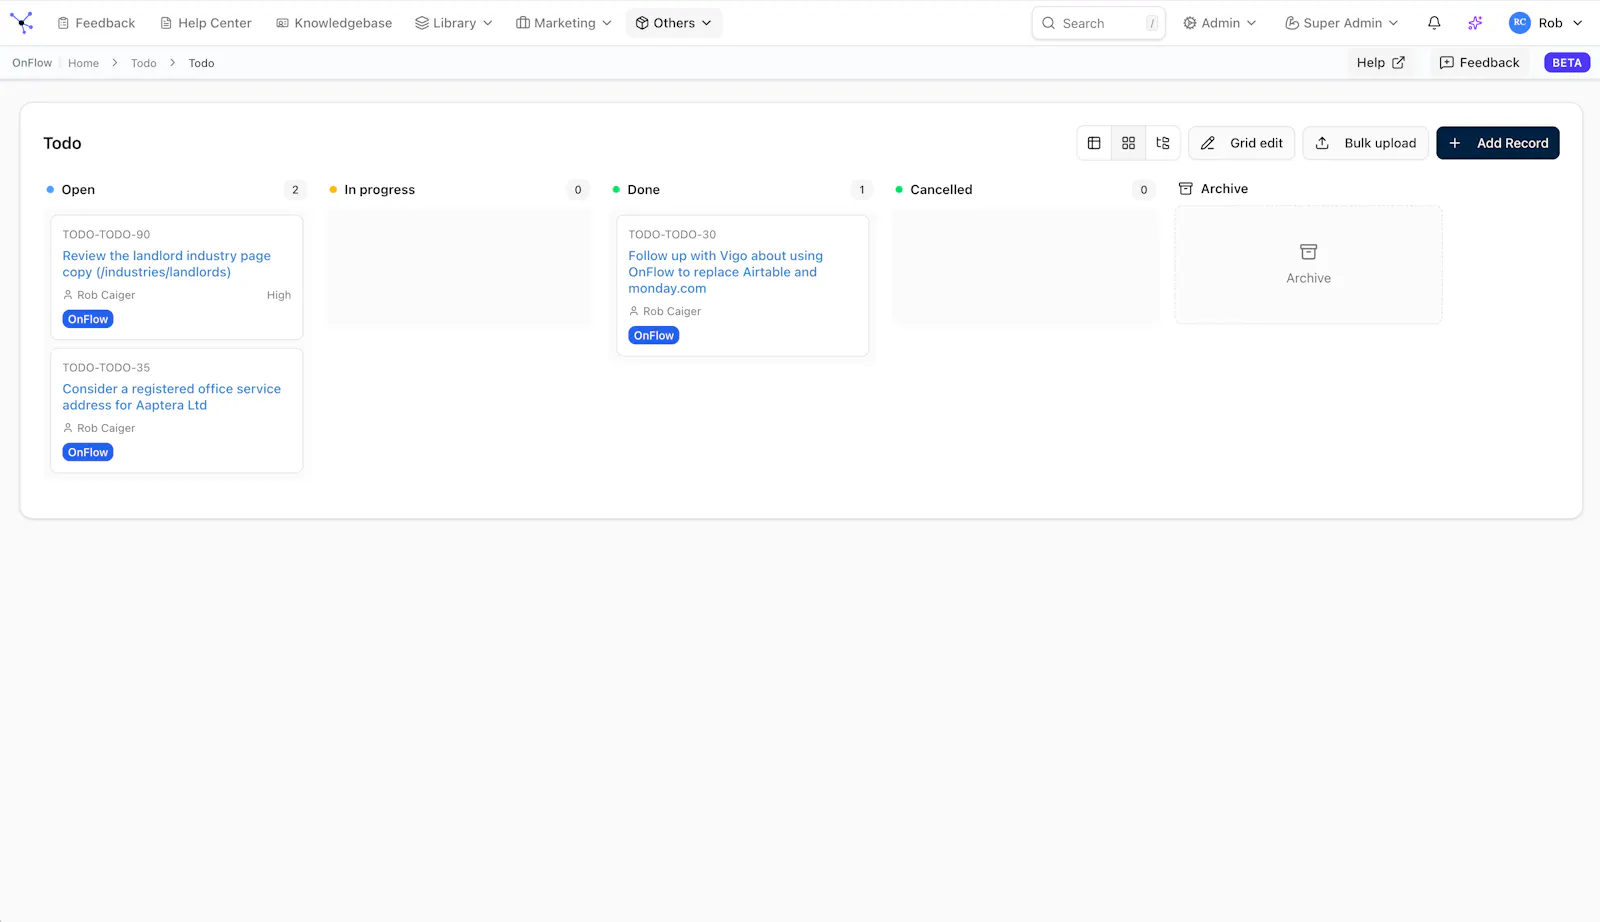The height and width of the screenshot is (922, 1600).
Task: Open the Super Admin dropdown
Action: pyautogui.click(x=1341, y=23)
